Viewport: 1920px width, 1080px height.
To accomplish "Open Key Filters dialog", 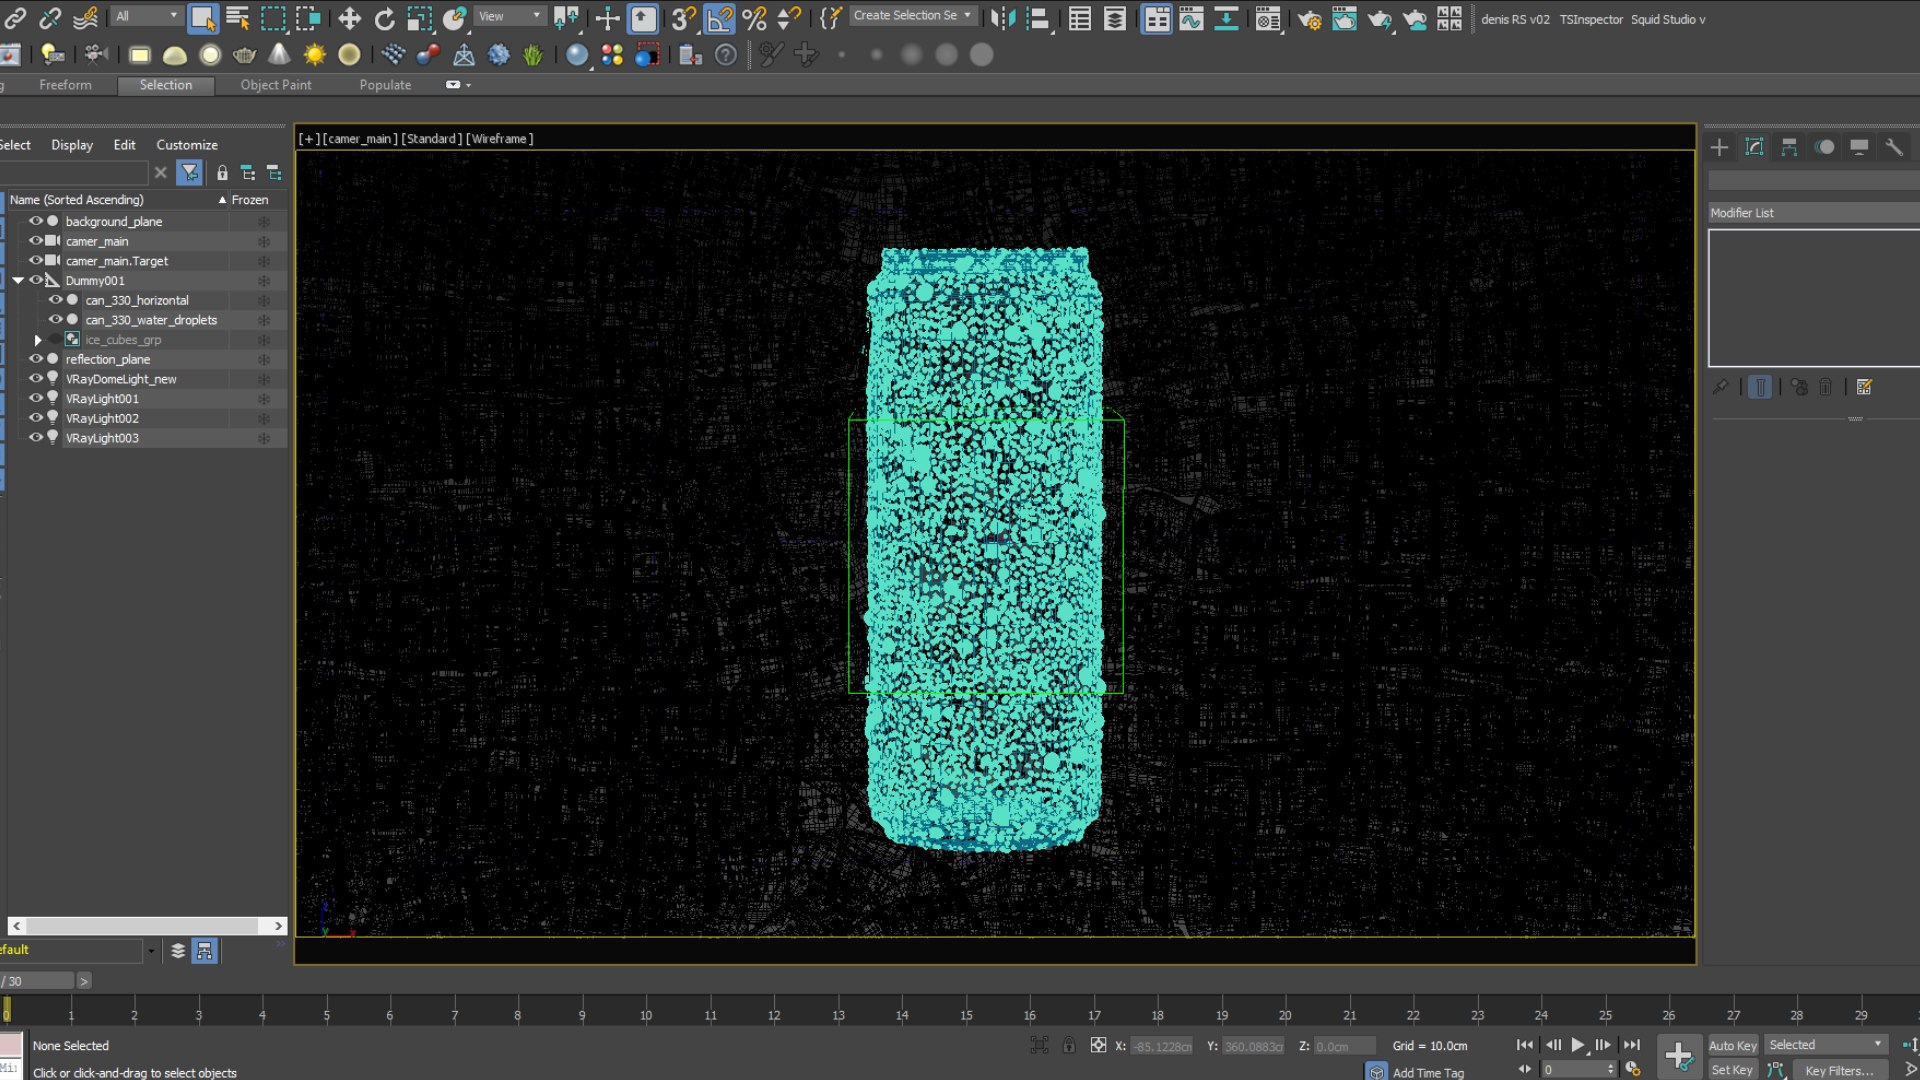I will pos(1838,1070).
